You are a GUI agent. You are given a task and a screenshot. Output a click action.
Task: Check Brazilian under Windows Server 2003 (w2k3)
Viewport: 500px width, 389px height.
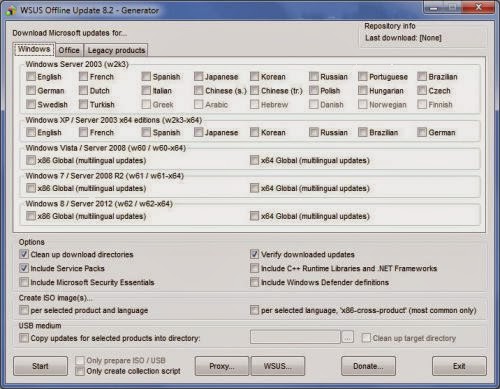(422, 77)
